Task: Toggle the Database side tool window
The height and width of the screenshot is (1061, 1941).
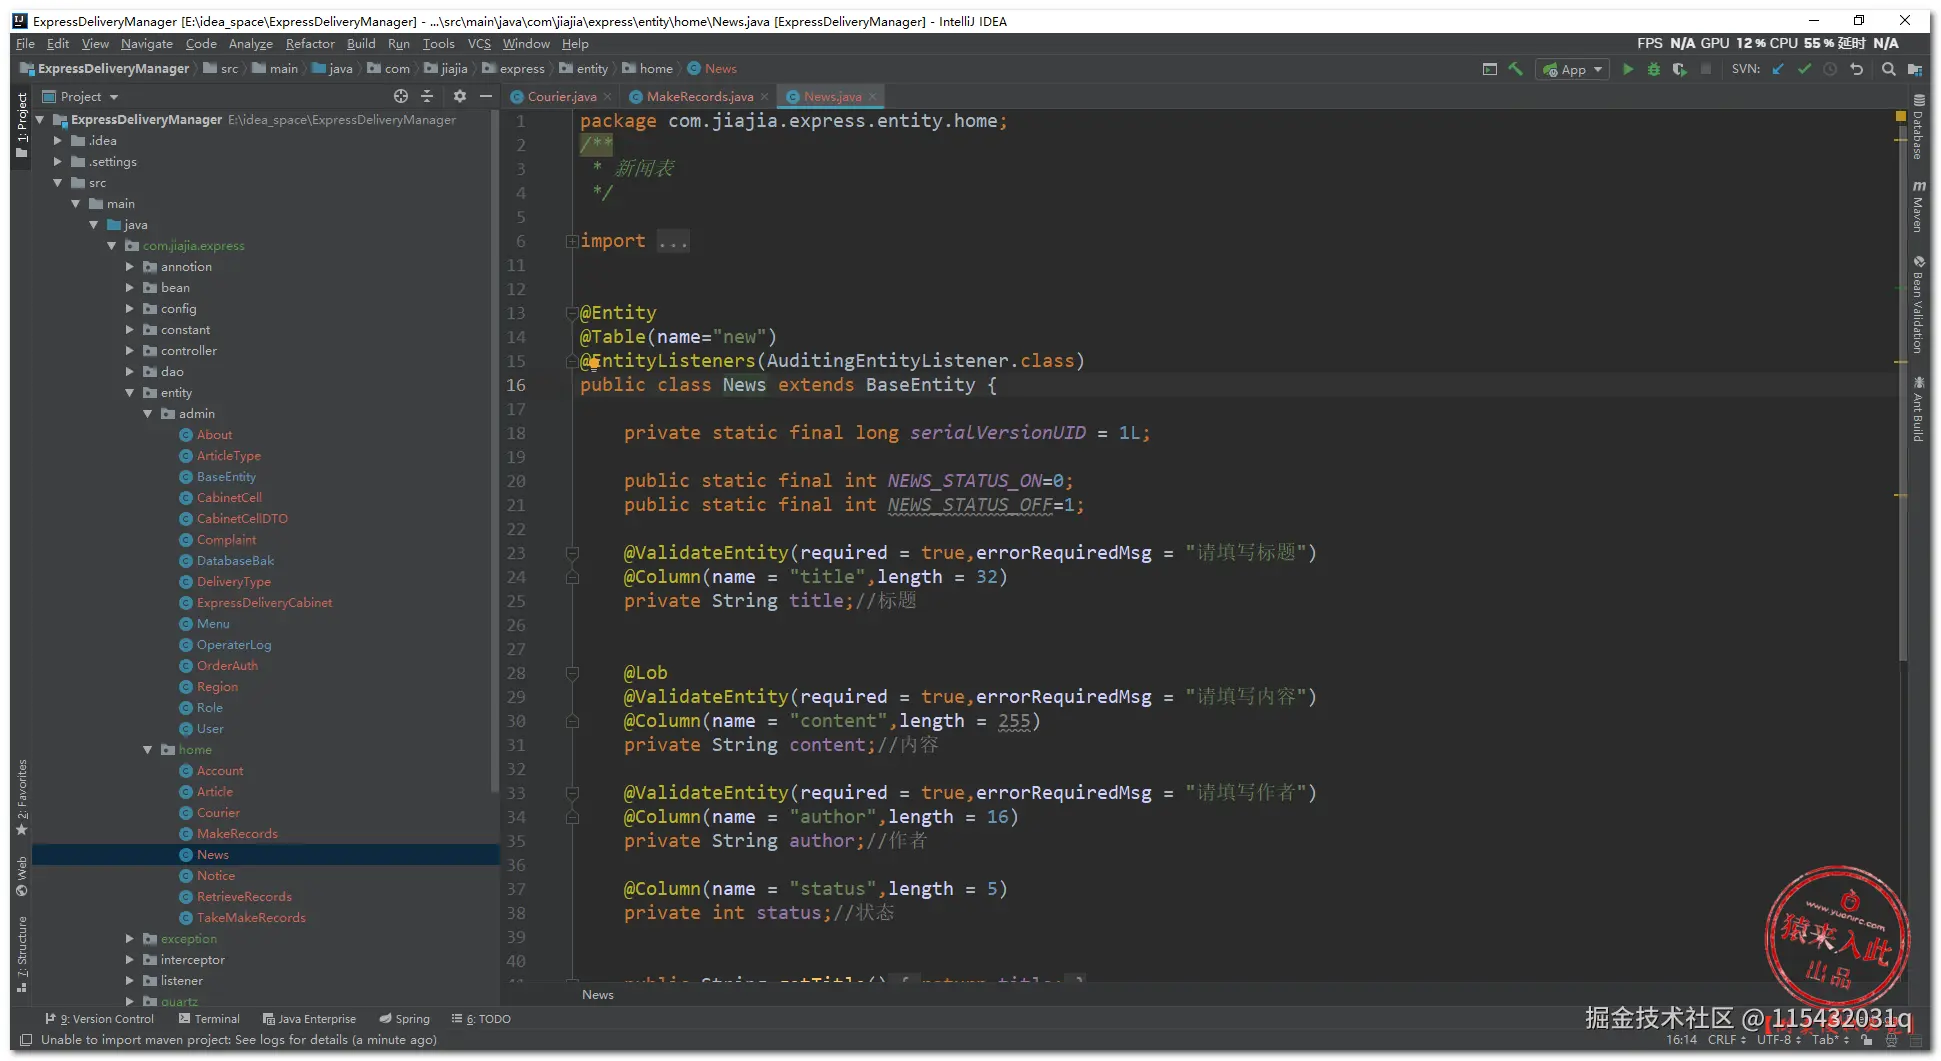Action: (1918, 128)
